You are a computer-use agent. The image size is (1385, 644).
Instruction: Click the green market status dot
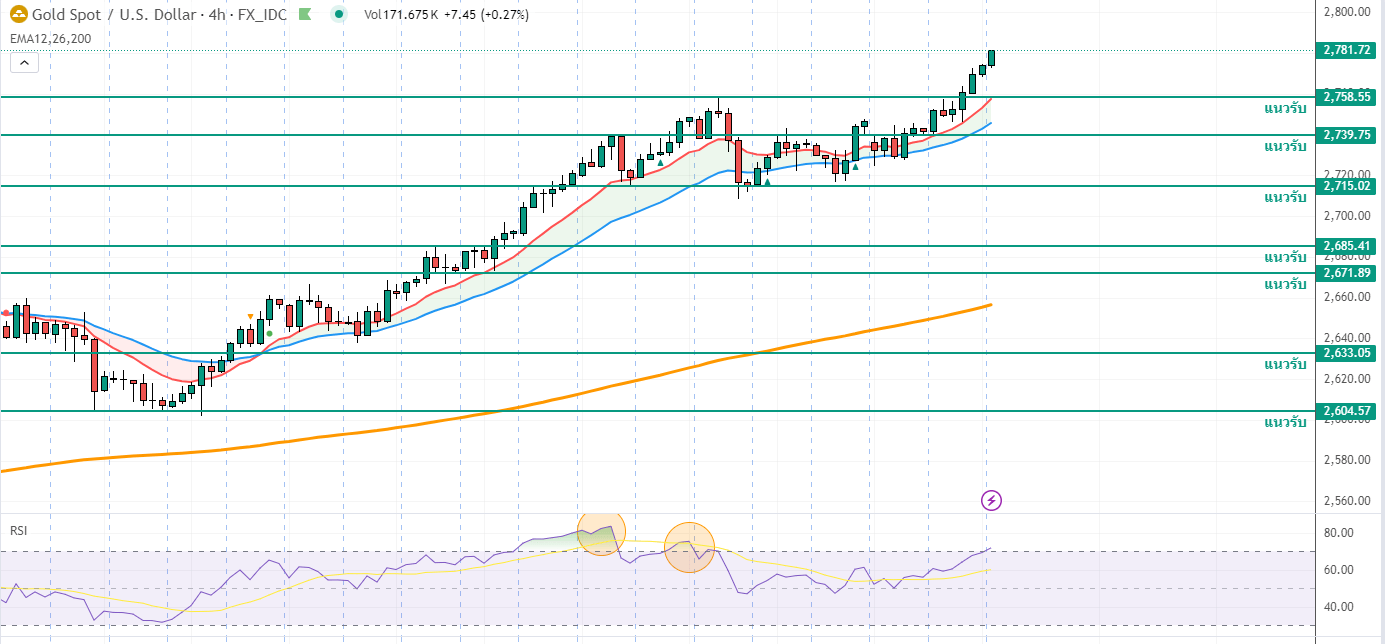coord(340,15)
